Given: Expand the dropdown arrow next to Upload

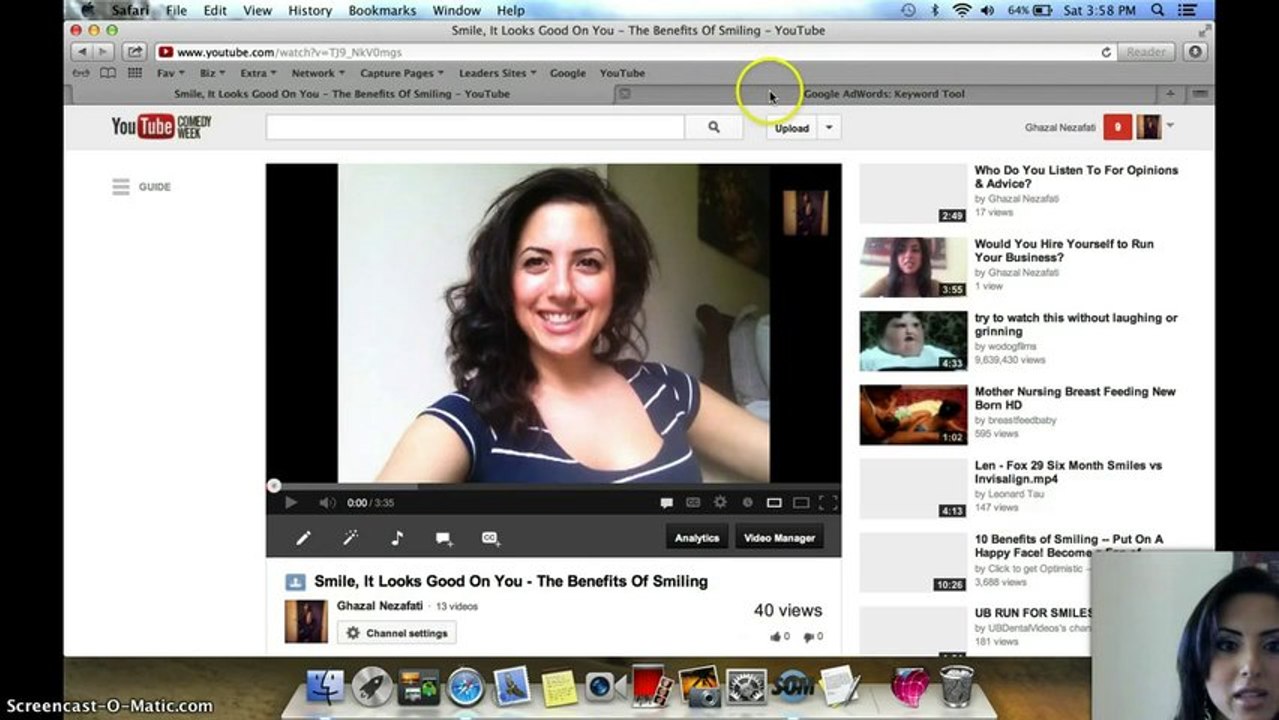Looking at the screenshot, I should click(829, 128).
